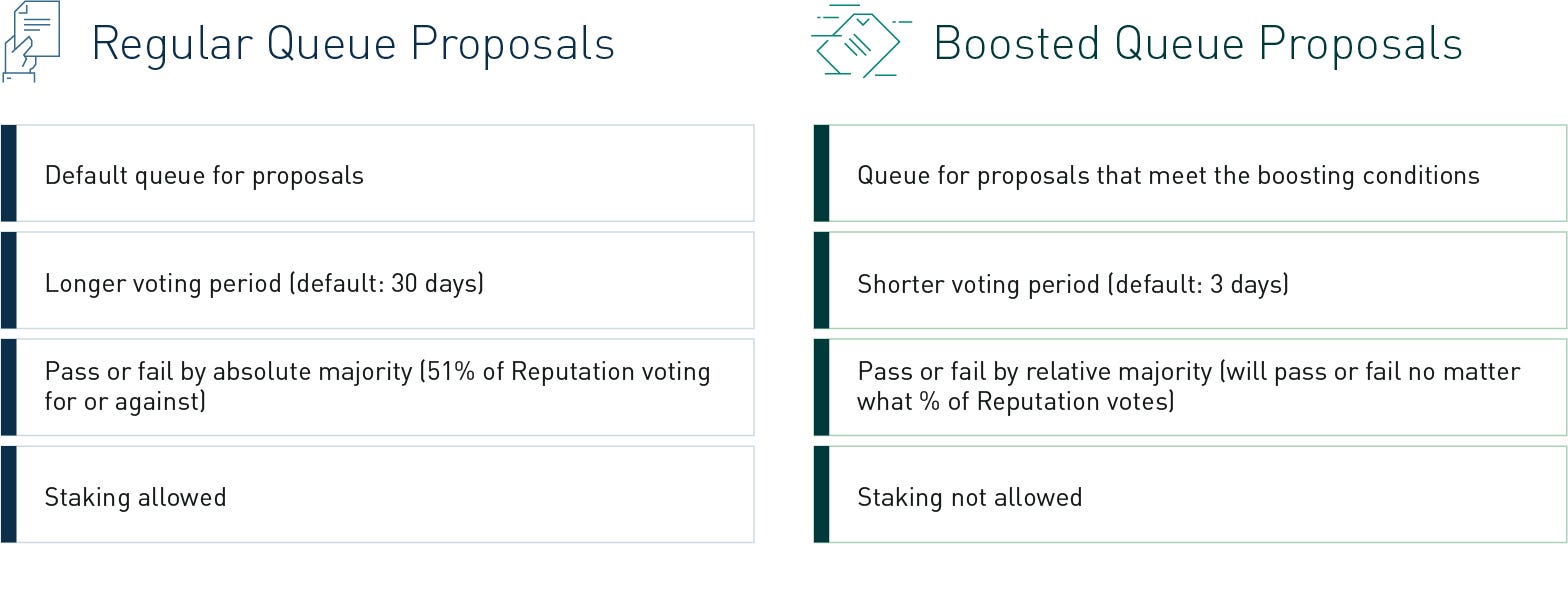Open the absolute majority rule card
The image size is (1568, 597).
[x=385, y=387]
